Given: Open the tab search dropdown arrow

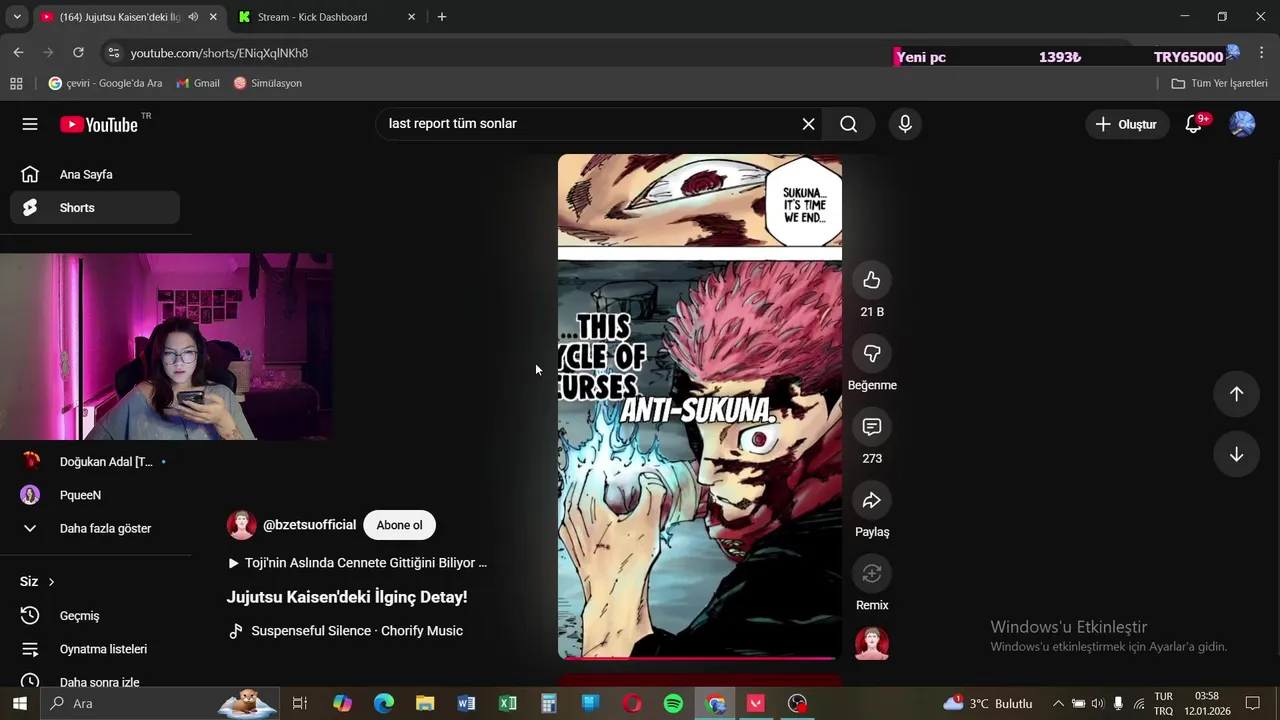Looking at the screenshot, I should 16,17.
